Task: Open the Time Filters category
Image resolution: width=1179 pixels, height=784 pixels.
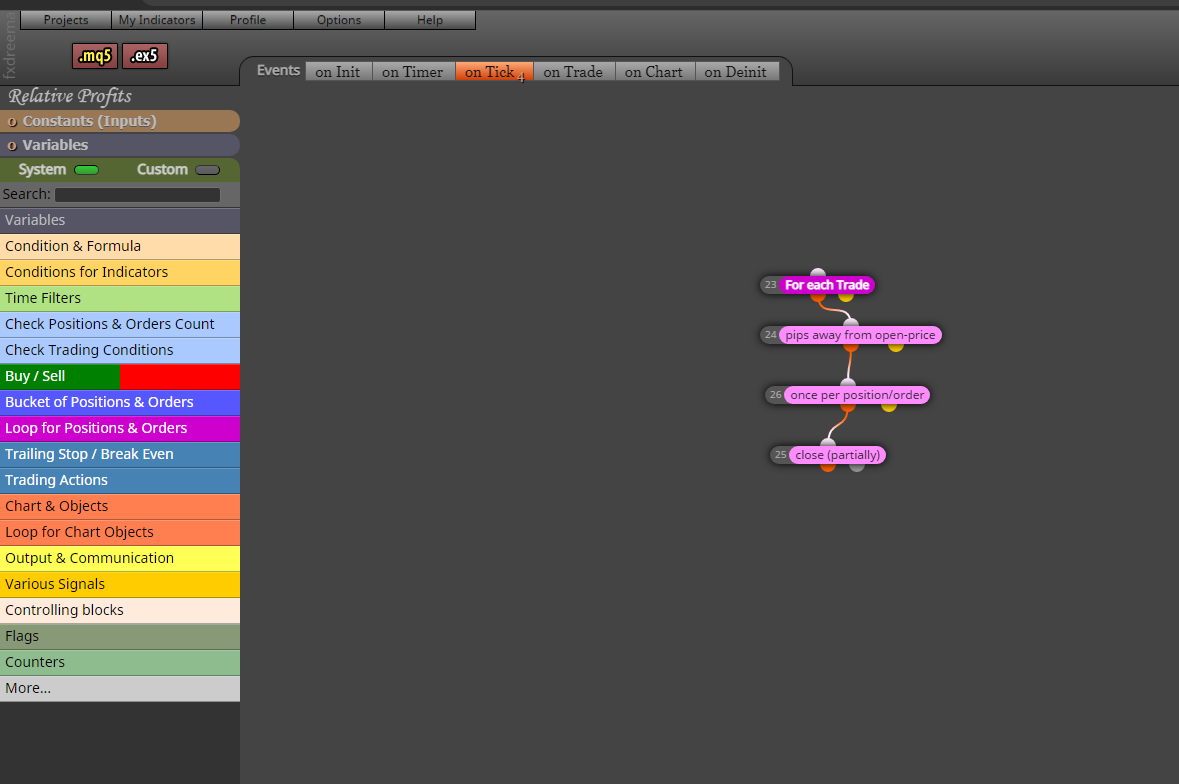Action: pyautogui.click(x=120, y=298)
